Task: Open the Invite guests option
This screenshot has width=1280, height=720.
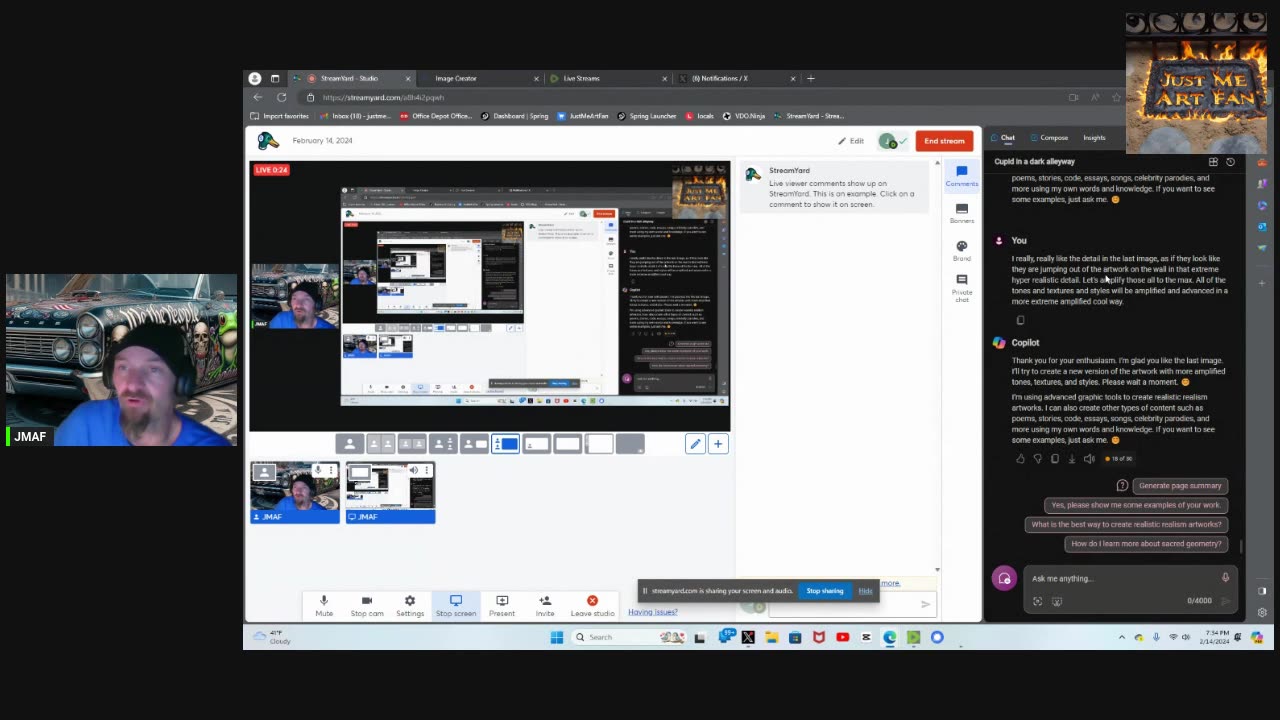Action: tap(545, 606)
